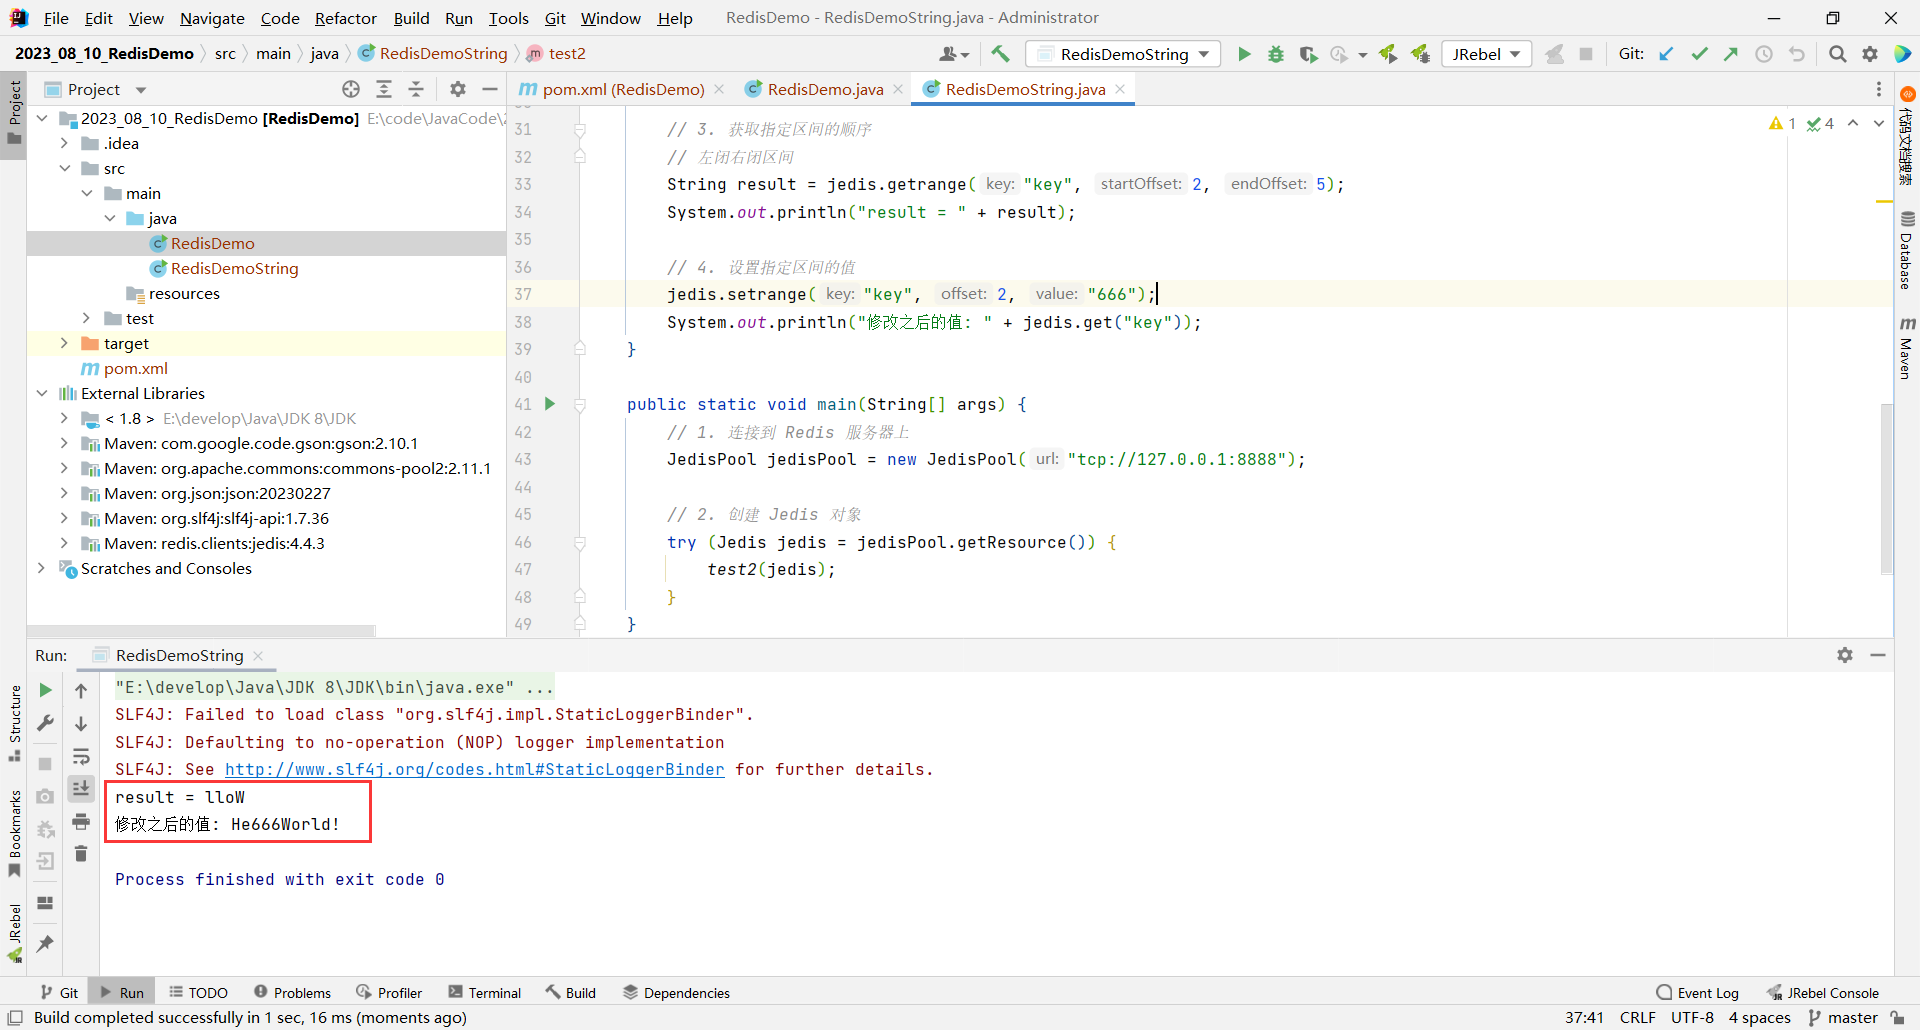Rerun RedisDemoString in the Run panel
Screen dimensions: 1920x1030
tap(45, 690)
